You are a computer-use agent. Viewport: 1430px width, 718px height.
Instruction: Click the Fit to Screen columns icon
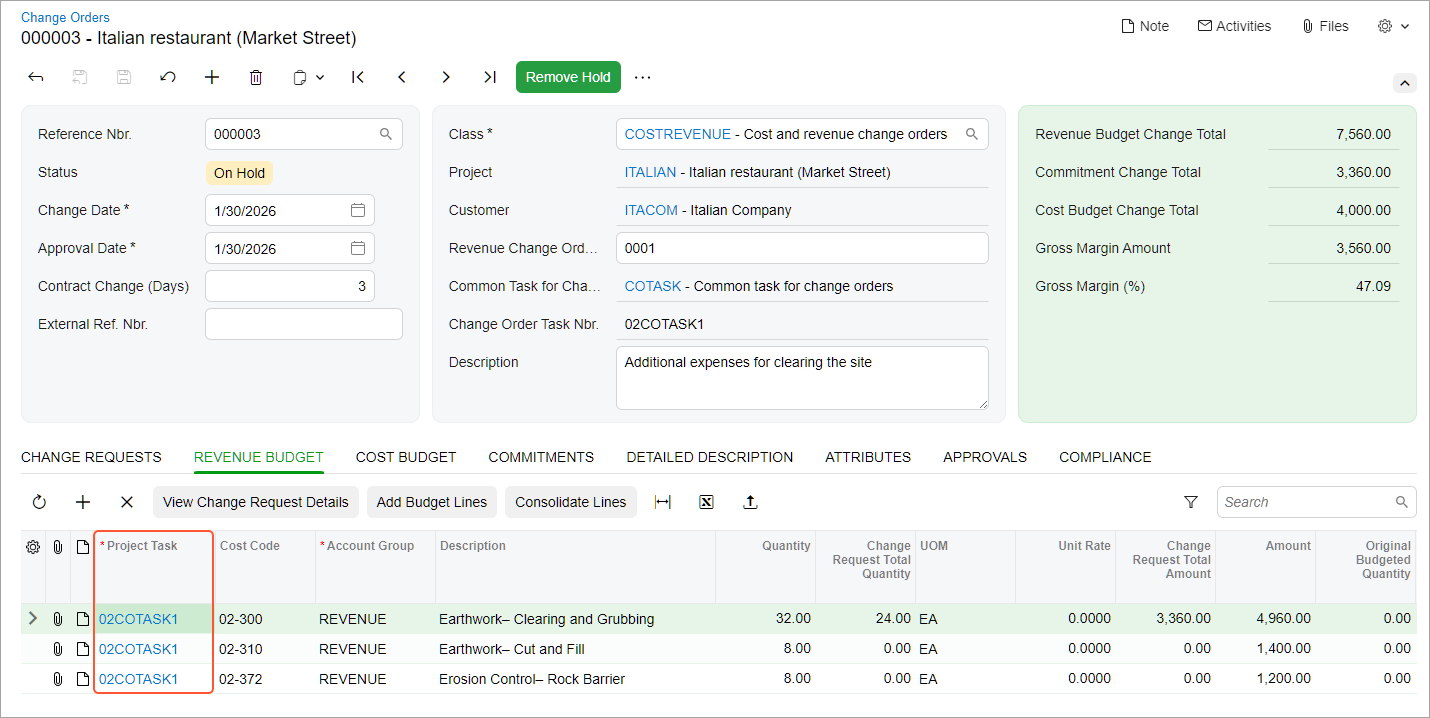[662, 502]
